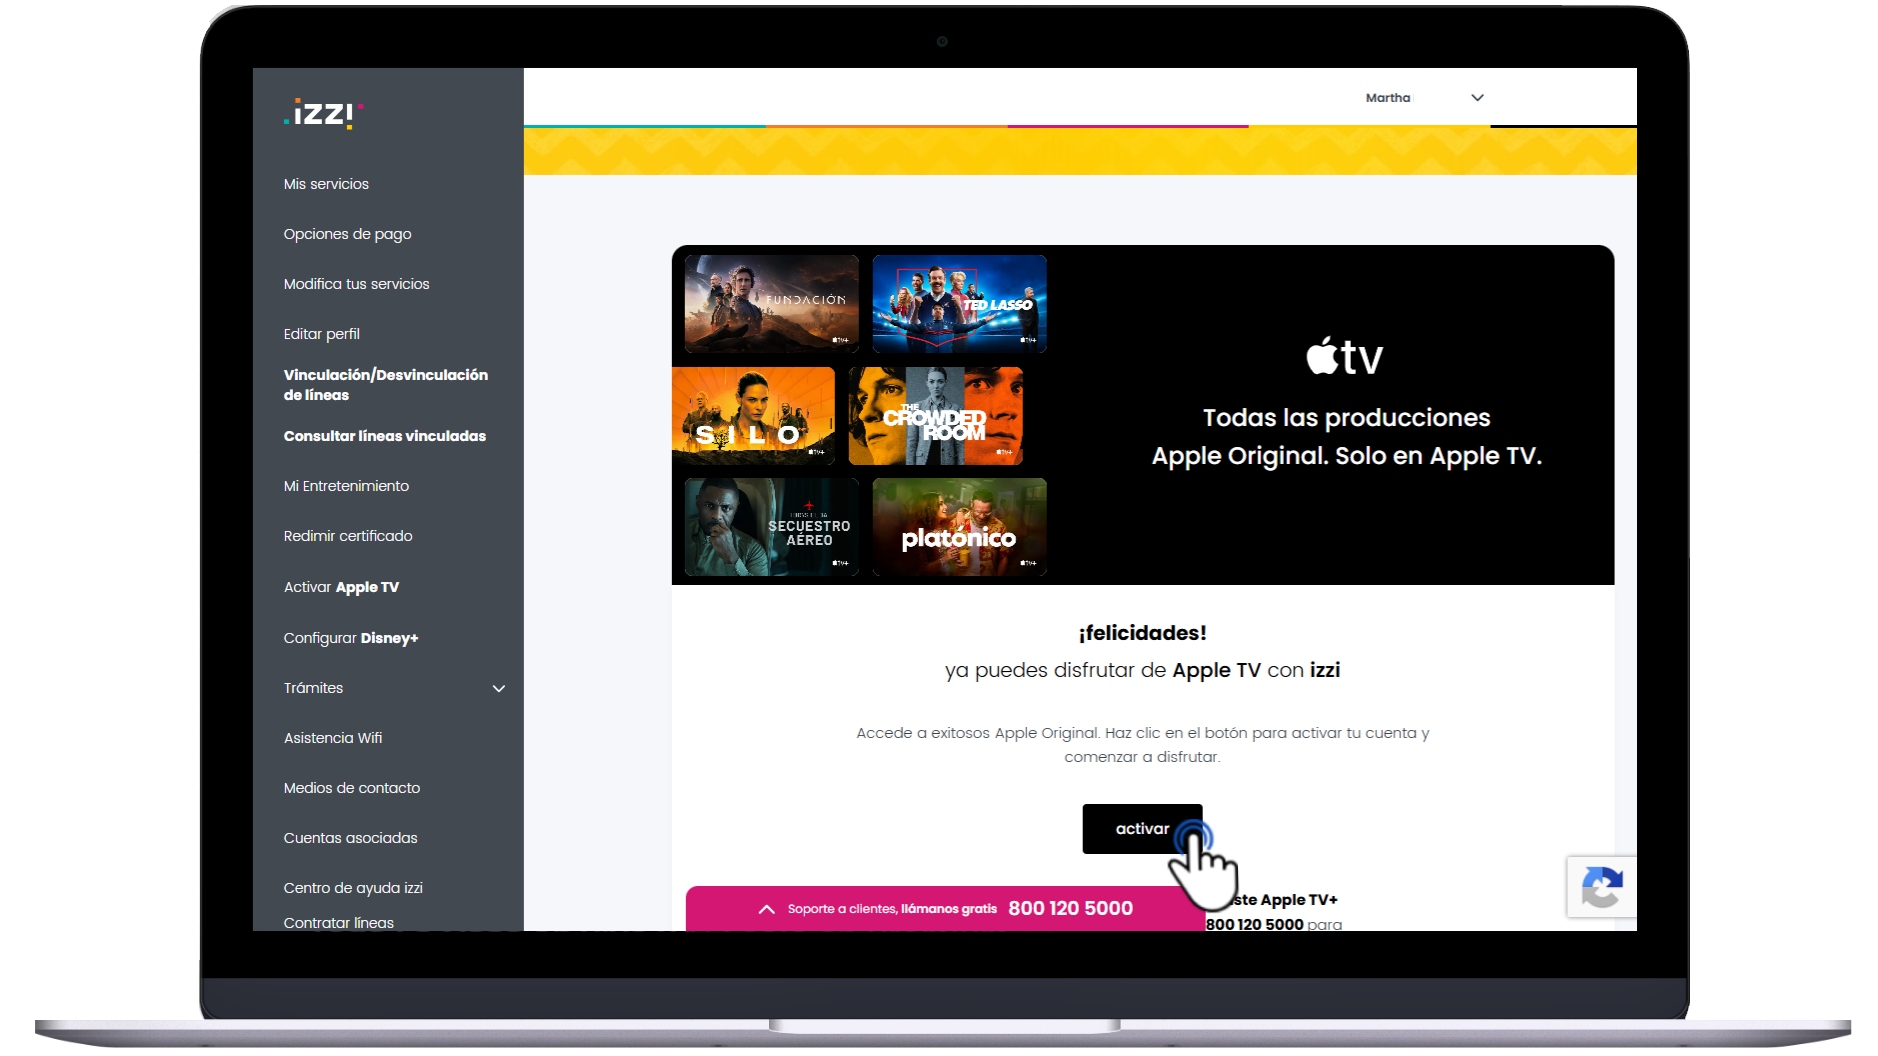1878x1056 pixels.
Task: Click 'Soporte a clientes, llámanos gratis' text
Action: click(x=892, y=909)
